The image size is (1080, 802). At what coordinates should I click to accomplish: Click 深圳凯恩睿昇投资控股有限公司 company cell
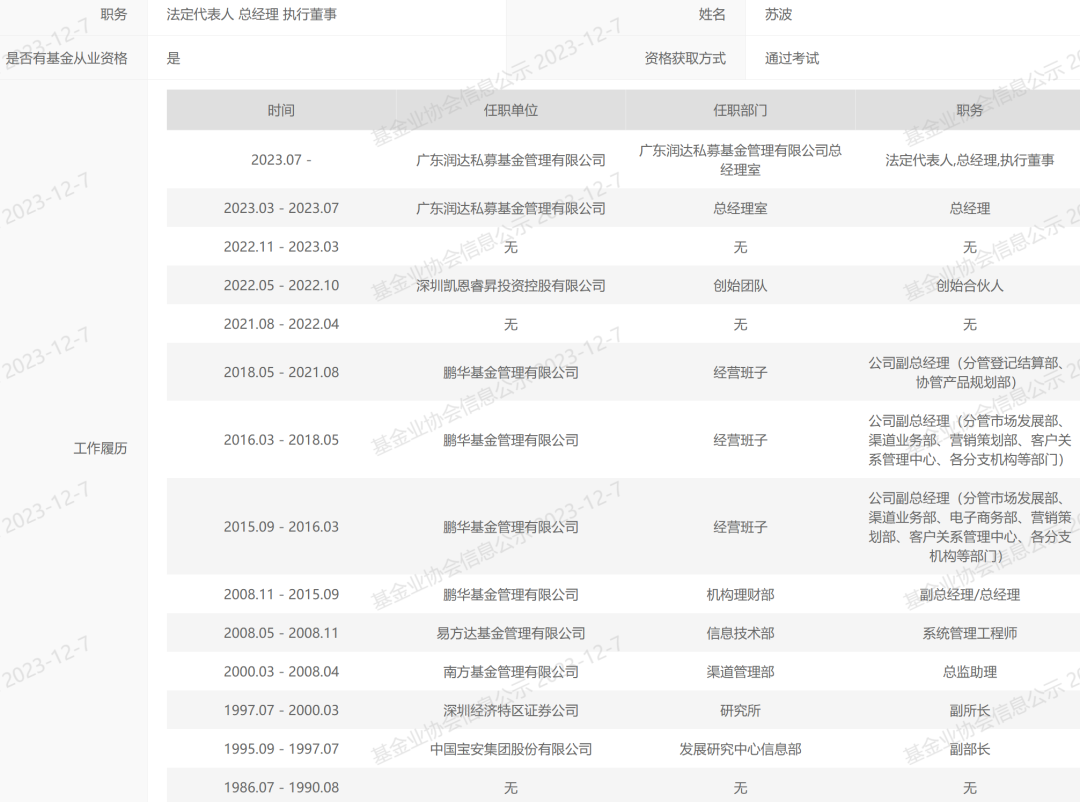510,285
